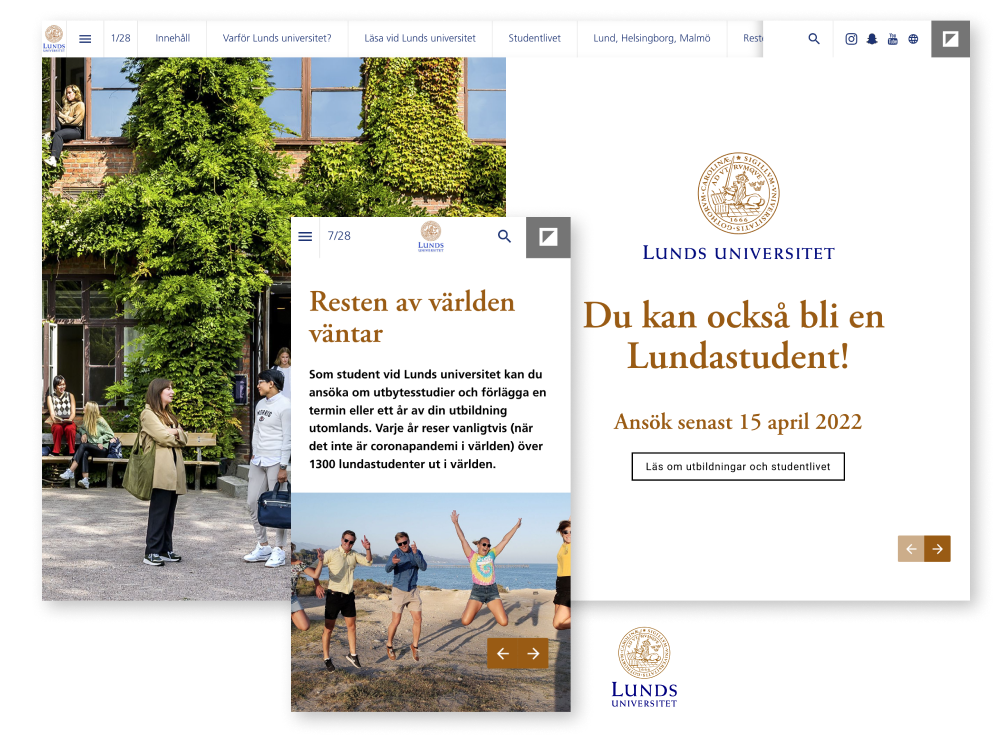The height and width of the screenshot is (737, 995).
Task: Click the "1/28" page number field
Action: [x=121, y=38]
